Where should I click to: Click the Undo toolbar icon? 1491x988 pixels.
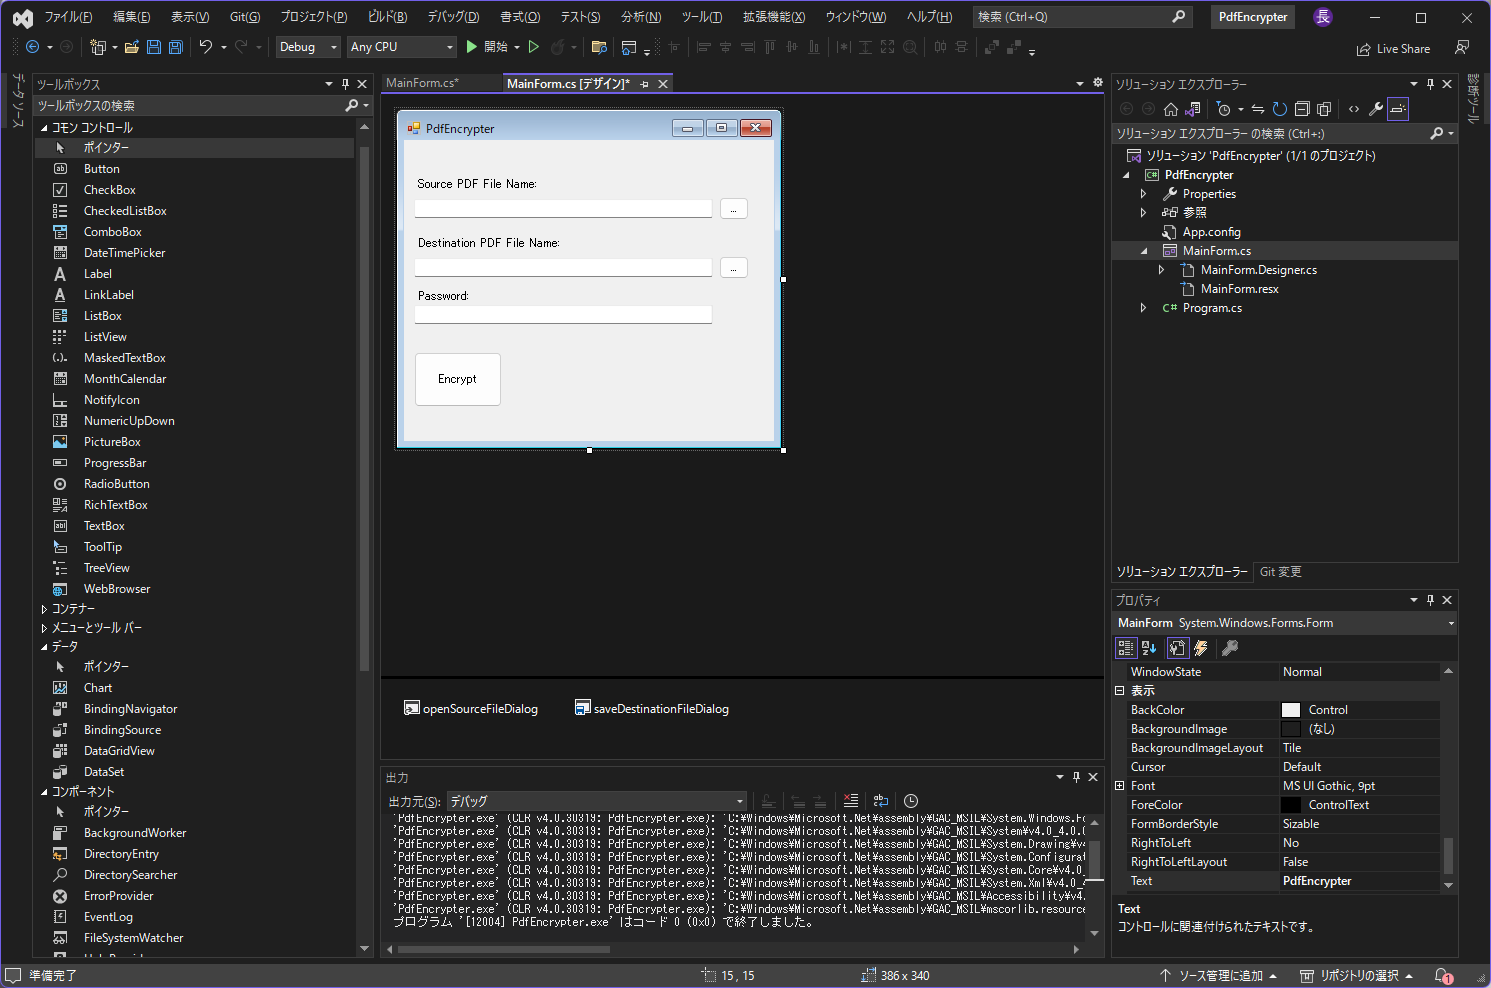tap(206, 47)
